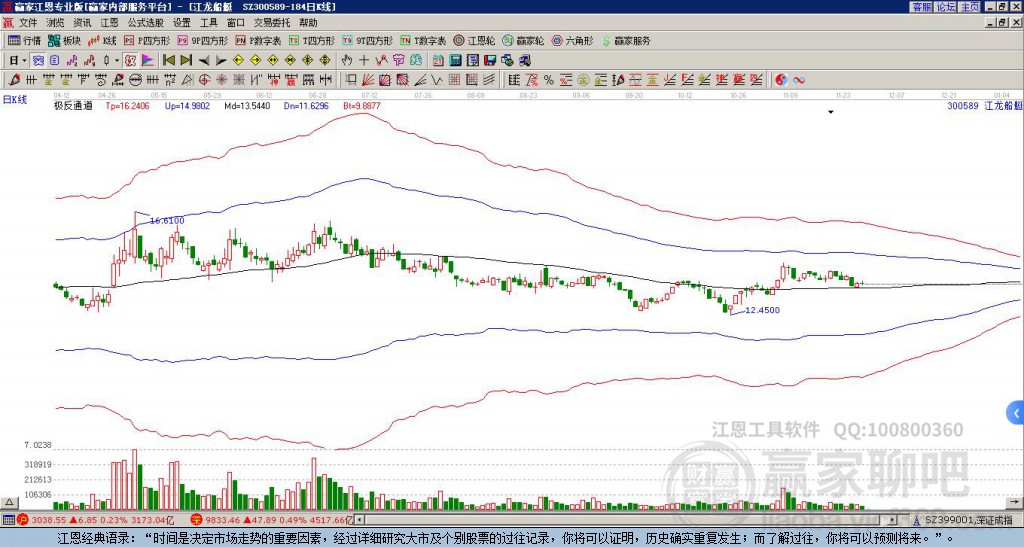
Task: Click the zigzag wave line tool
Action: tap(436, 80)
